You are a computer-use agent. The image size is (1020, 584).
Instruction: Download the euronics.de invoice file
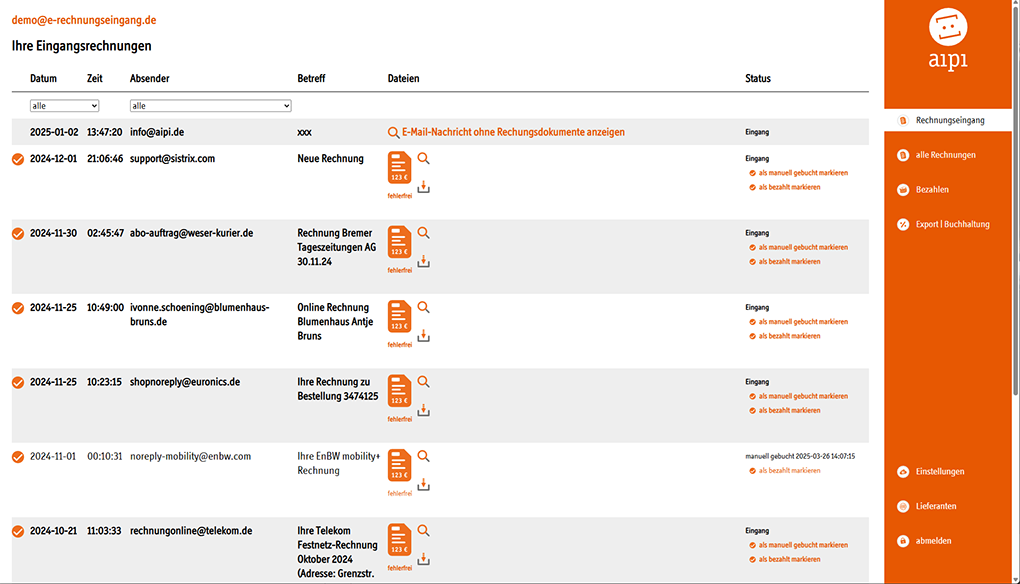tap(423, 410)
